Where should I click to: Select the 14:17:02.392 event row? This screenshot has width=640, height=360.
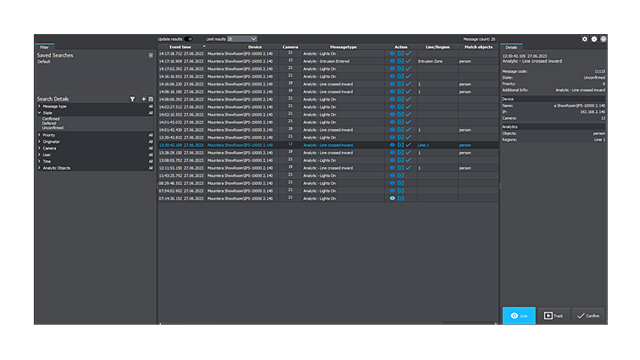coord(328,69)
